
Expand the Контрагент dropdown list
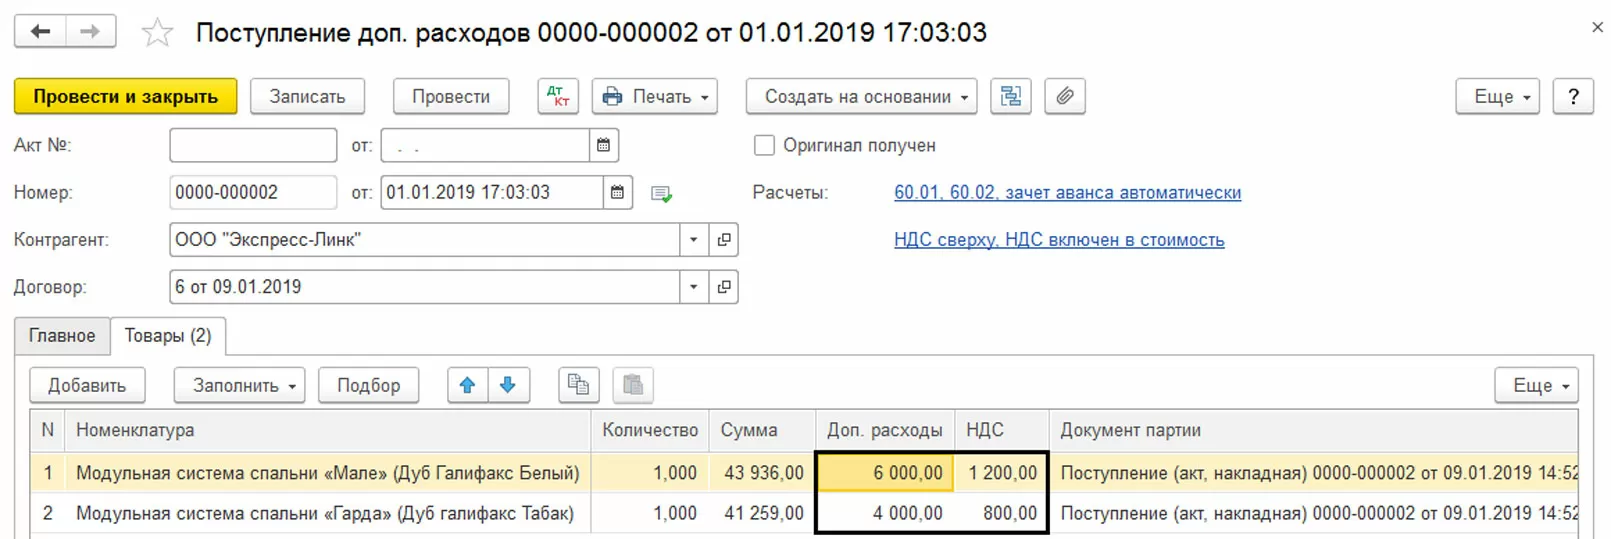pyautogui.click(x=694, y=240)
